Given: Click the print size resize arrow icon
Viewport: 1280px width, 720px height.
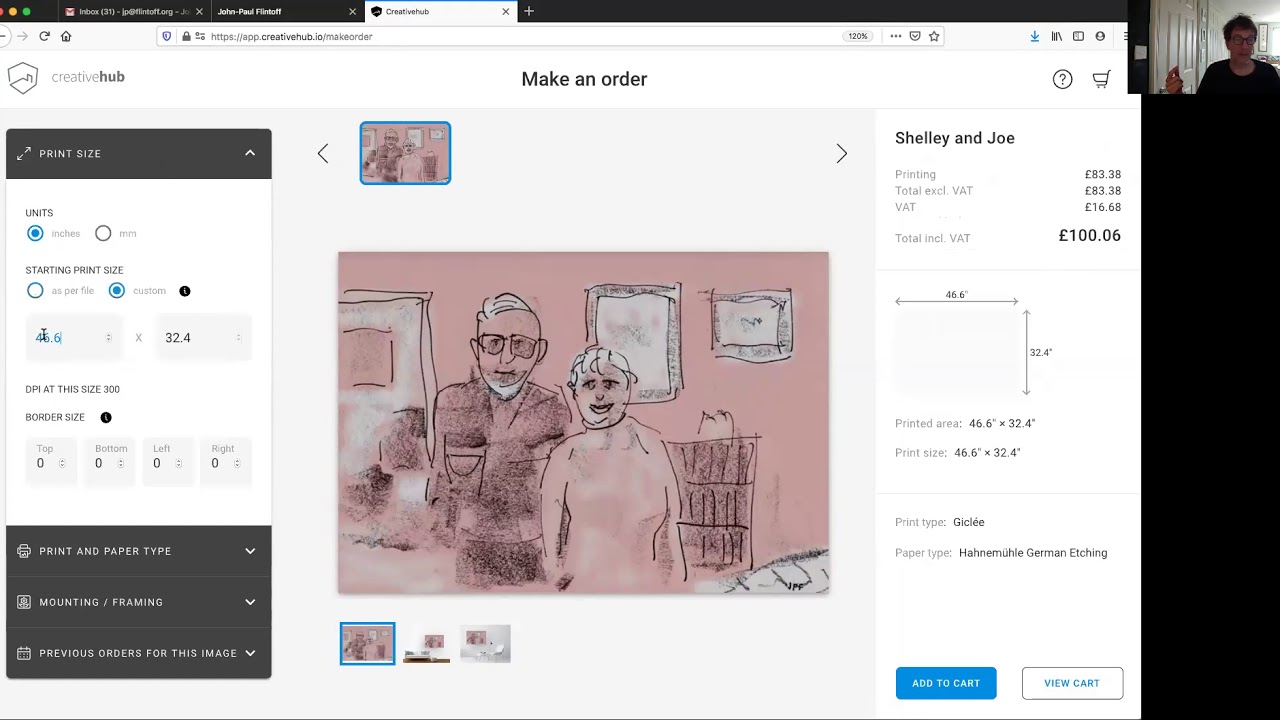Looking at the screenshot, I should pyautogui.click(x=24, y=153).
